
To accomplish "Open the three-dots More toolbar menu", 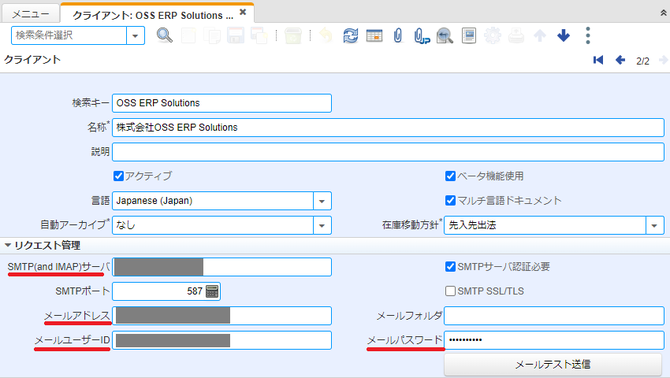I will point(588,35).
